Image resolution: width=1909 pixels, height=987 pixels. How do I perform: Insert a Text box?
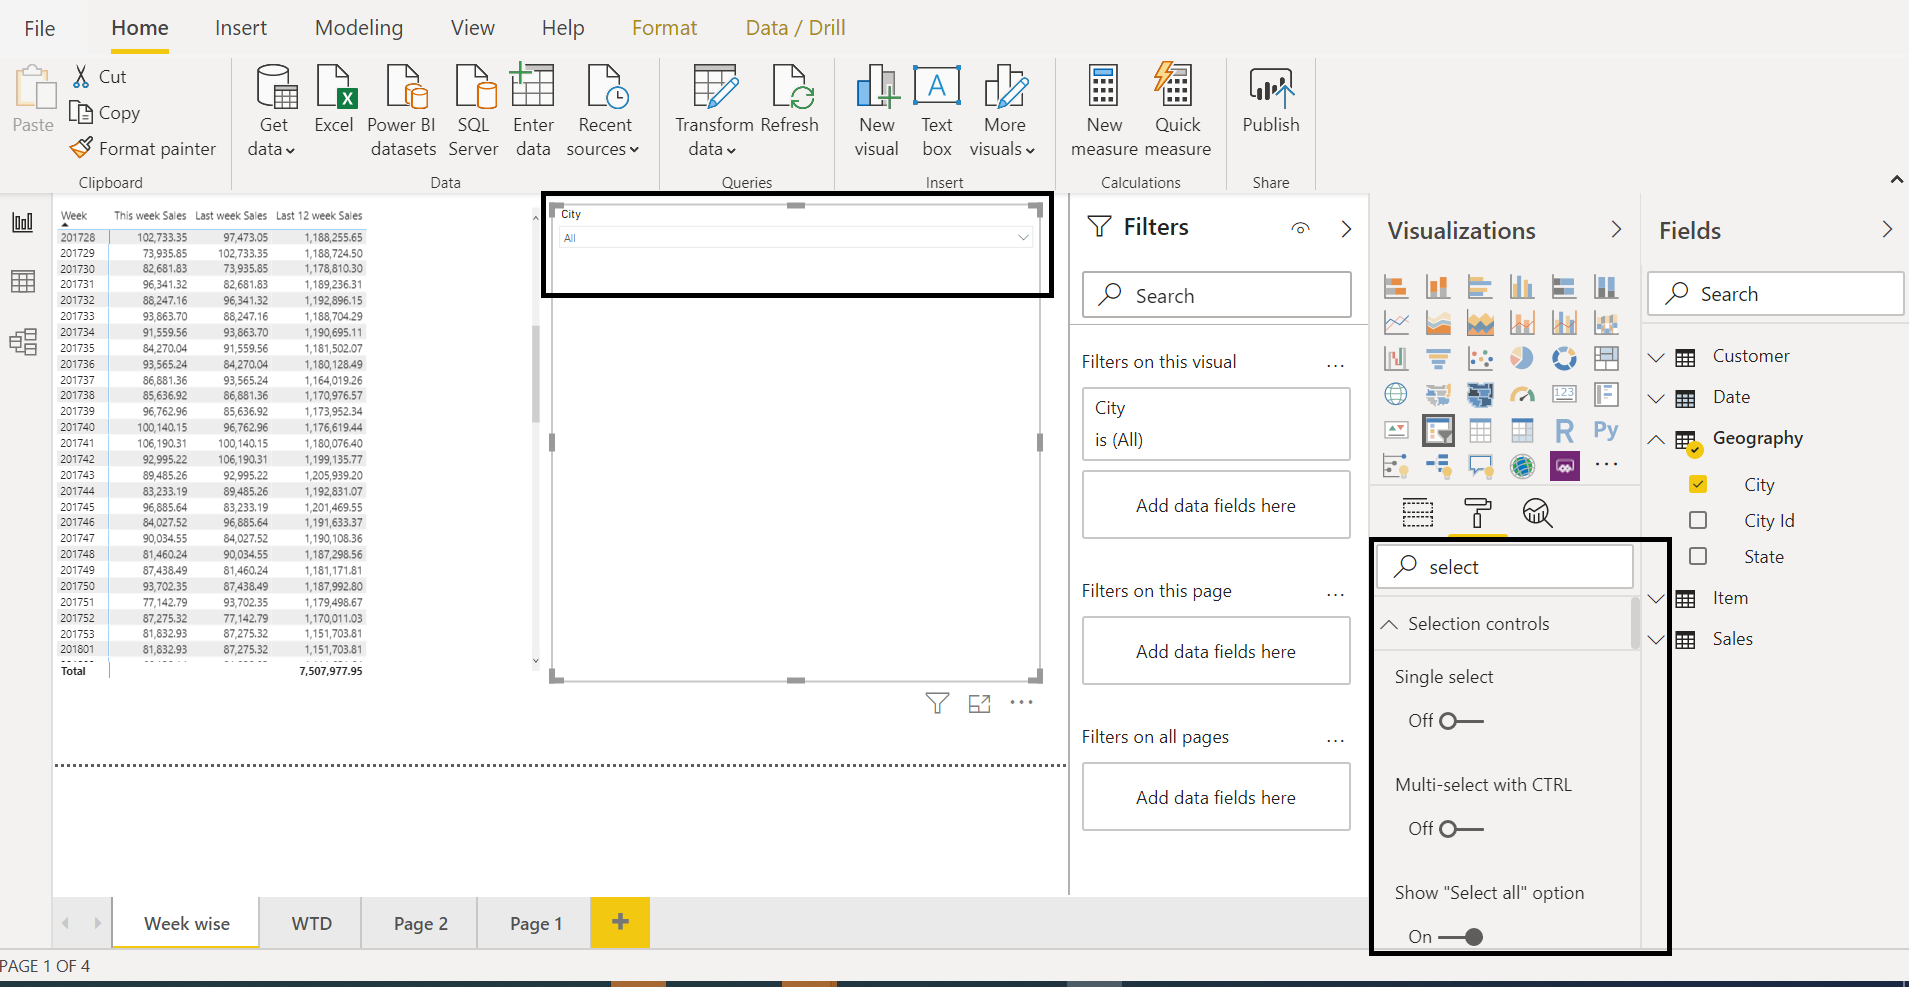[937, 111]
